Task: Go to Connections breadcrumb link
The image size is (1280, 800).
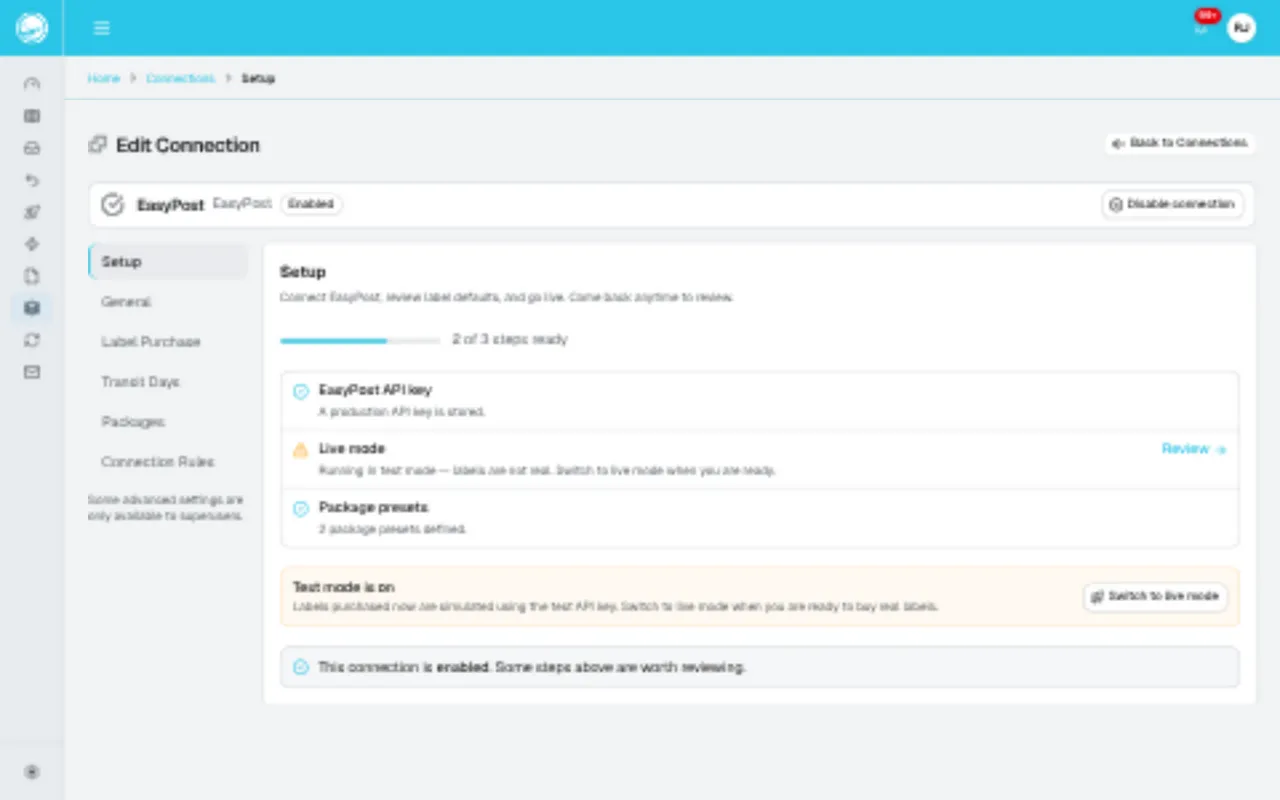Action: click(180, 78)
